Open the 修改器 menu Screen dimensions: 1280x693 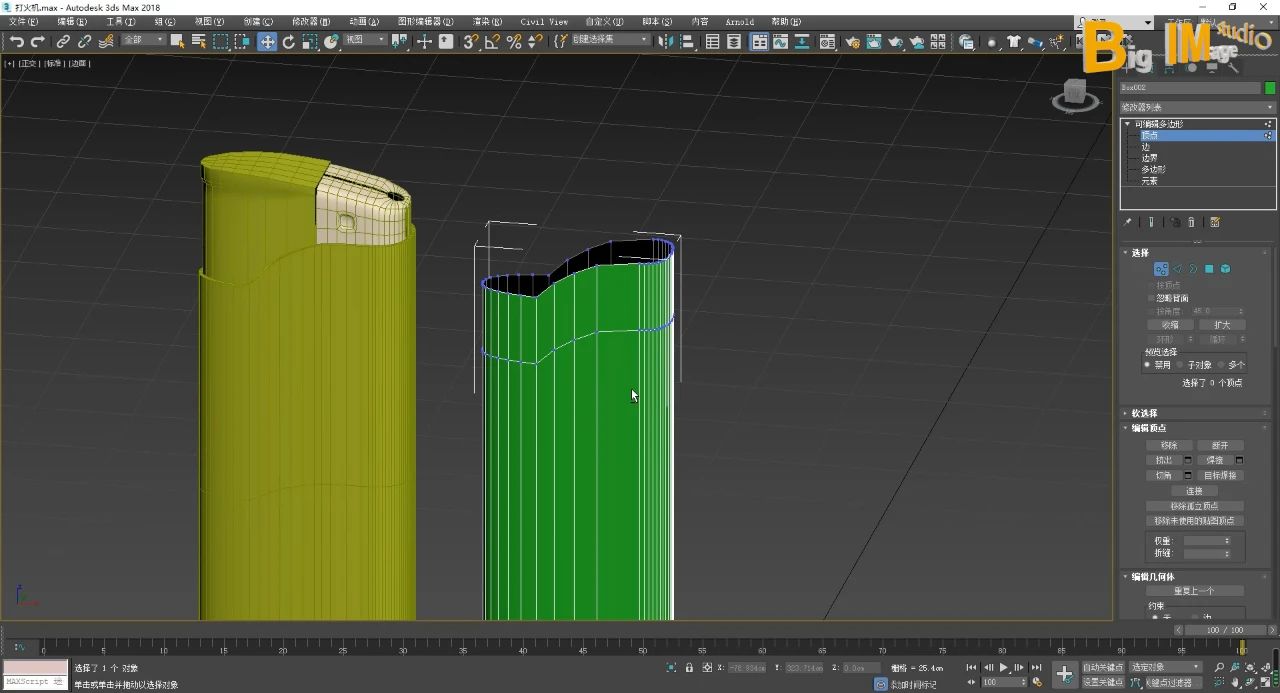pos(310,21)
